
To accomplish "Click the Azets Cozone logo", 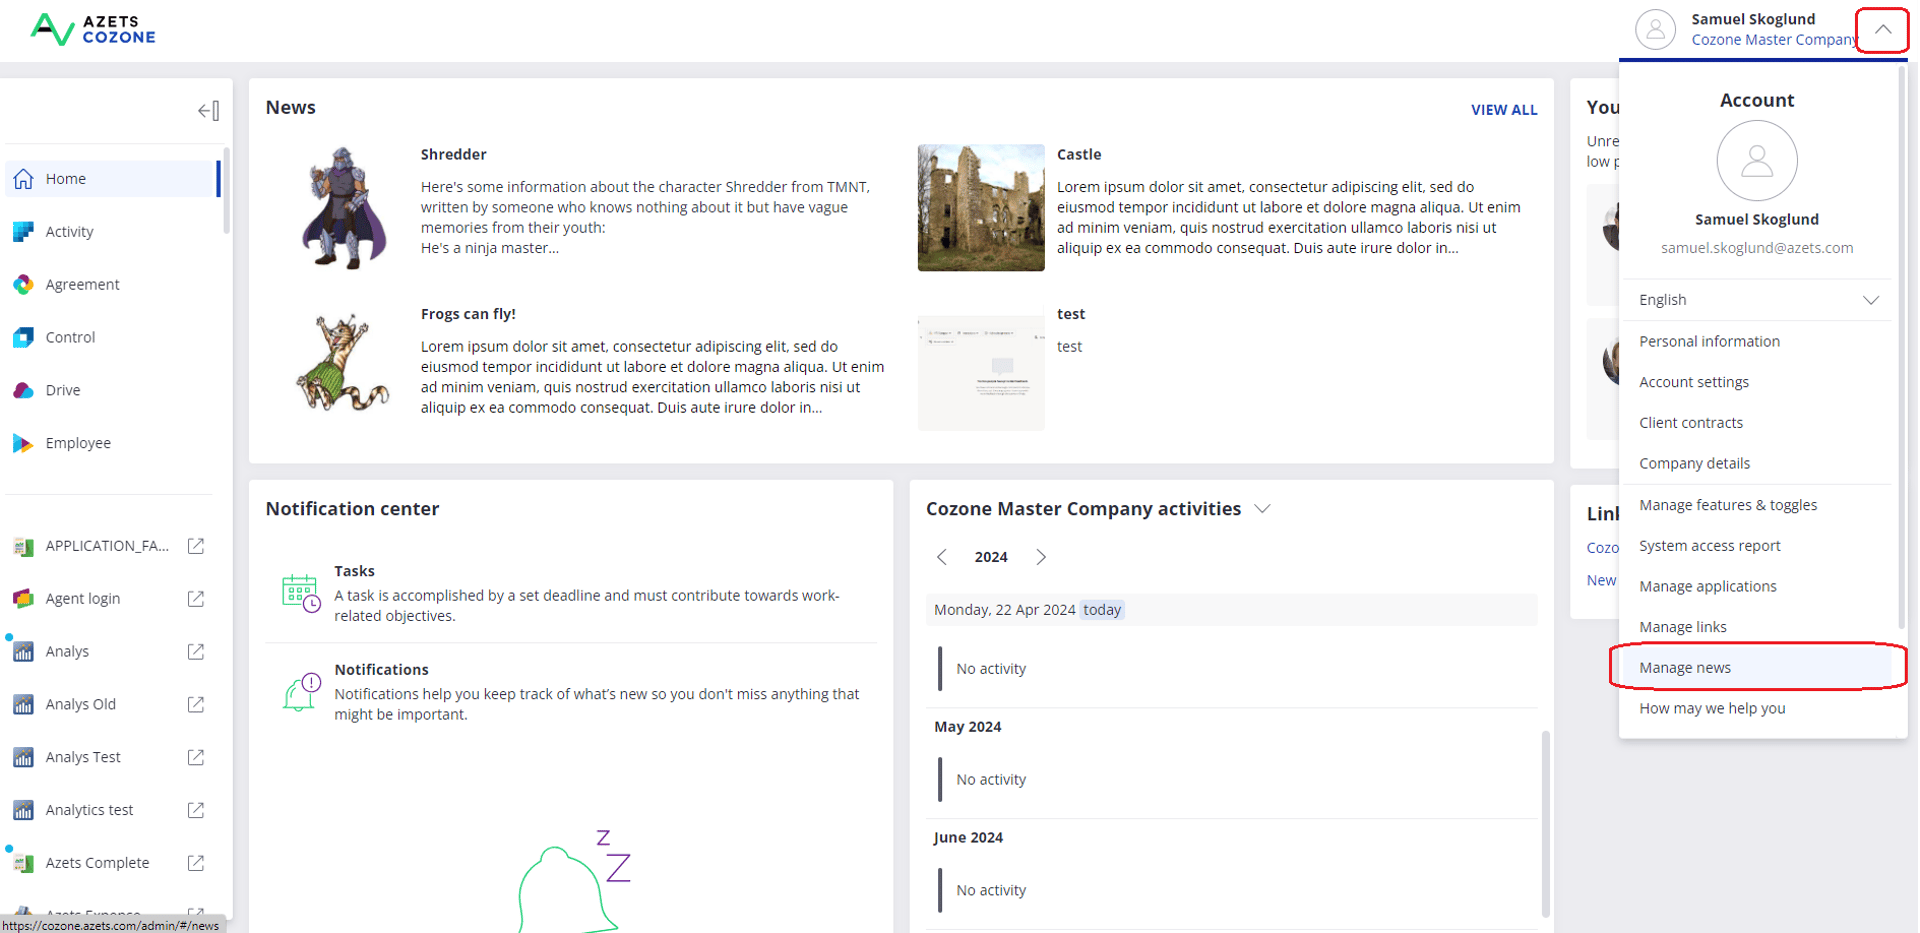I will 93,30.
